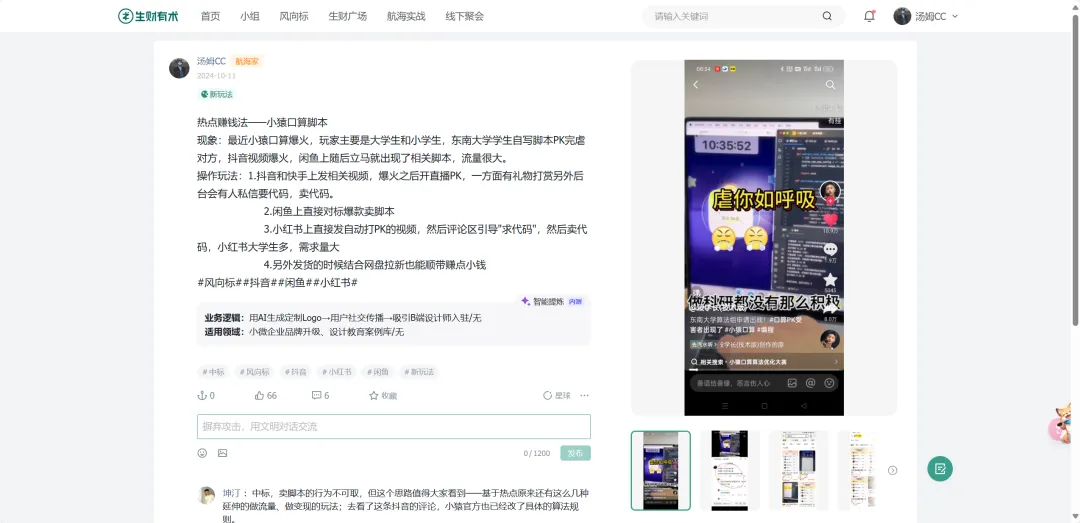Viewport: 1080px width, 523px height.
Task: Click the 新玩法 category tag
Action: pos(217,94)
